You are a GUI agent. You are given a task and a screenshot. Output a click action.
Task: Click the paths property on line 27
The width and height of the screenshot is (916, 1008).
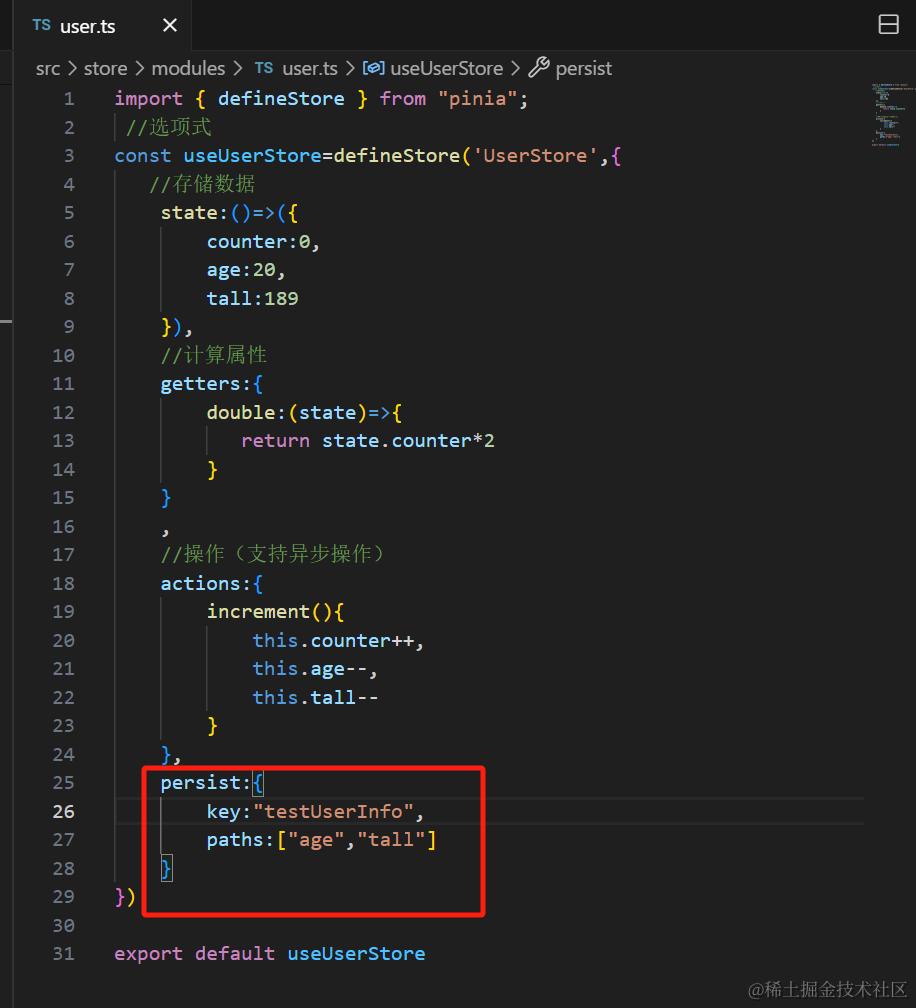tap(235, 840)
